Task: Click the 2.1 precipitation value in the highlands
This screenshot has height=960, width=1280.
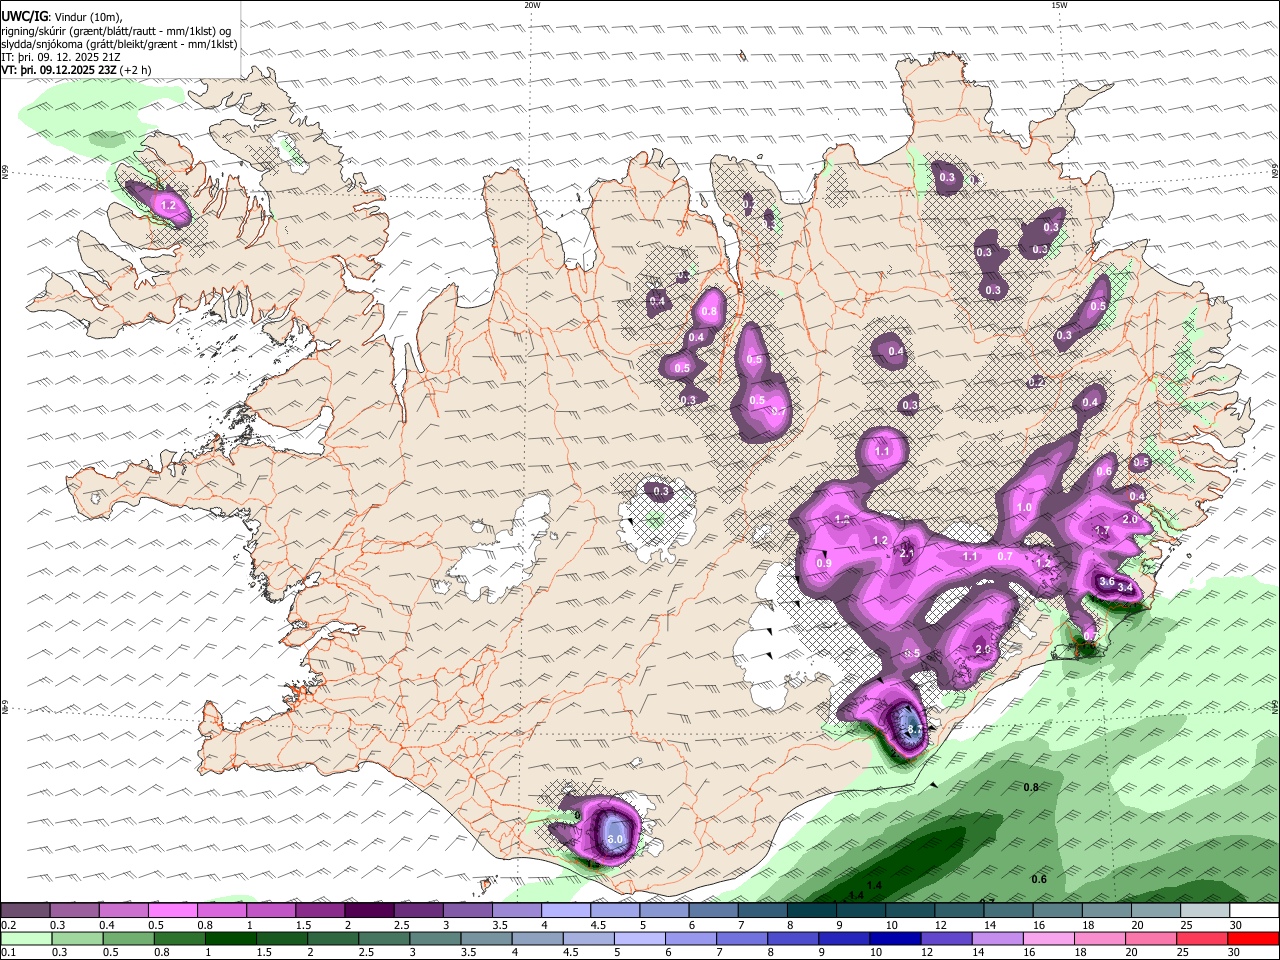Action: pyautogui.click(x=907, y=553)
